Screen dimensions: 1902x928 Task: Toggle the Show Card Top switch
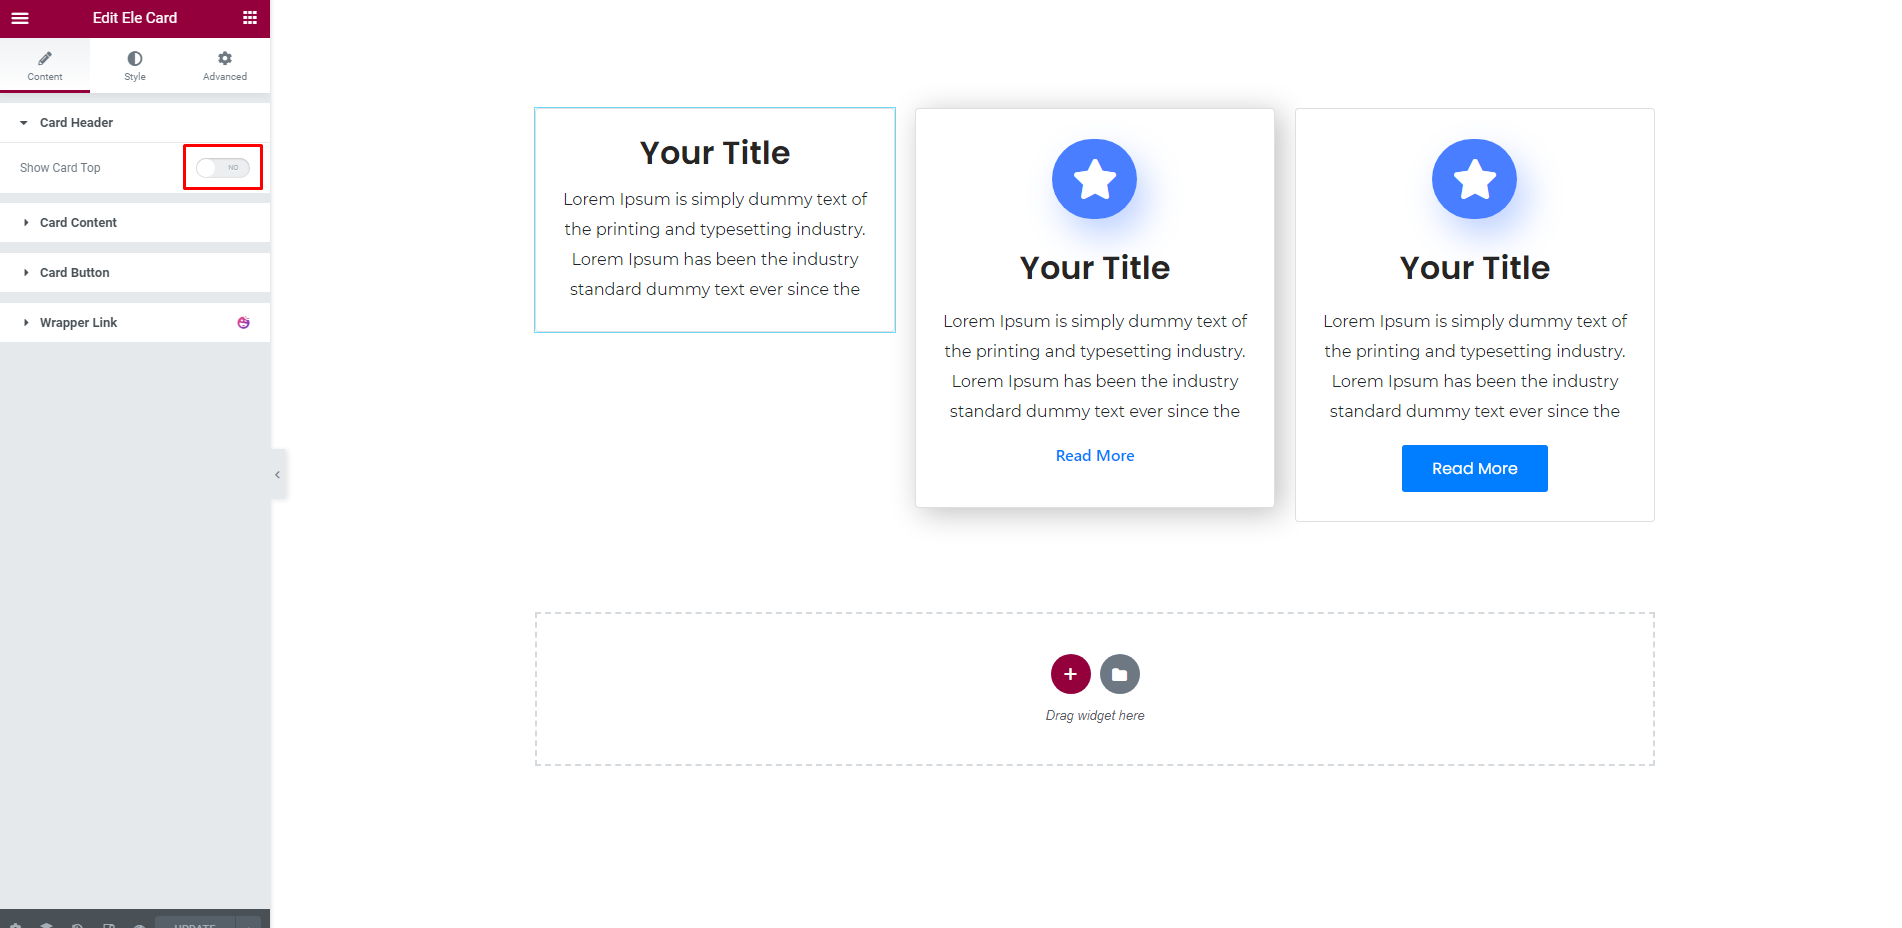[x=223, y=168]
